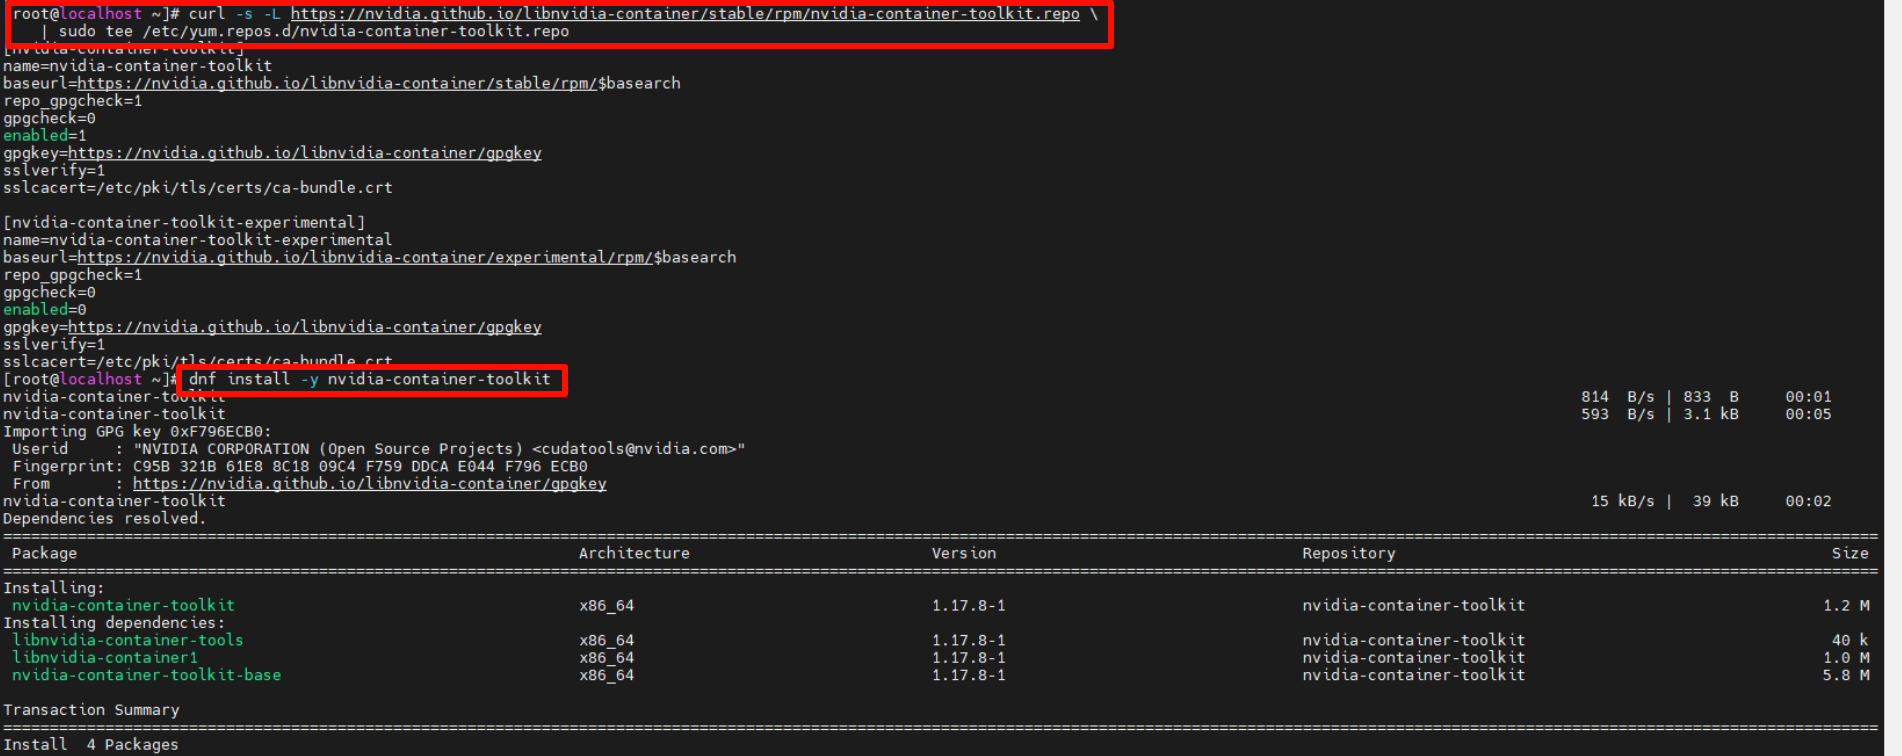Viewport: 1902px width, 756px height.
Task: Click green 'nvidia-container-toolkit' package under Installing:
Action: (x=123, y=605)
